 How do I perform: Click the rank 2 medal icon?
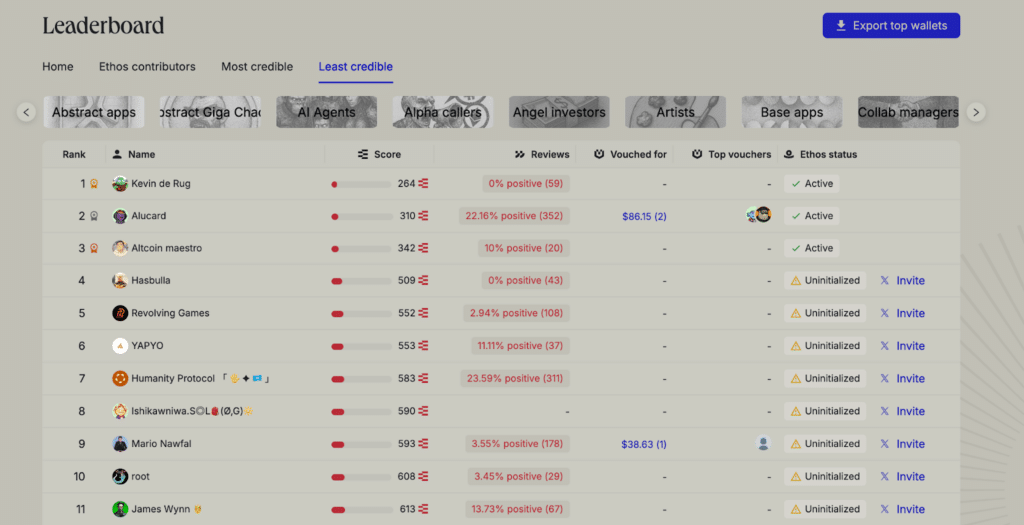coord(94,216)
